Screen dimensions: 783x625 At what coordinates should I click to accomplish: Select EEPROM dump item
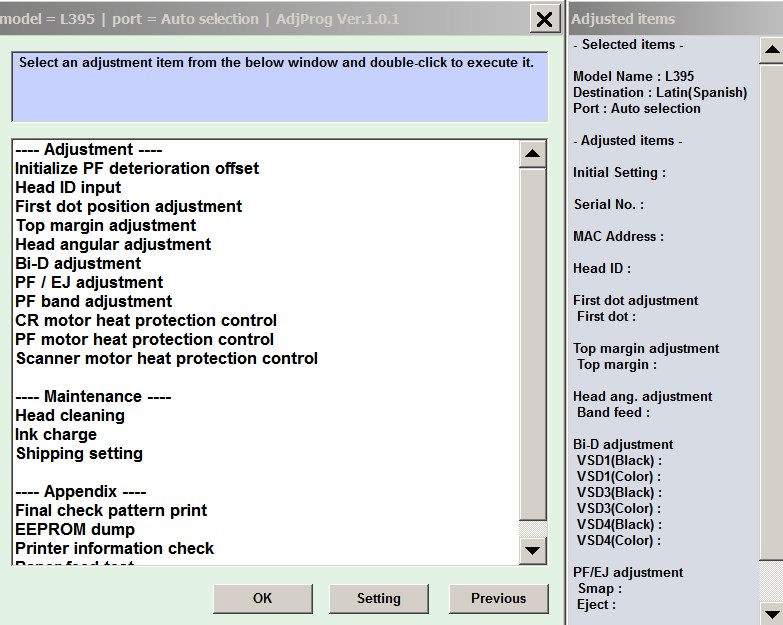tap(75, 529)
